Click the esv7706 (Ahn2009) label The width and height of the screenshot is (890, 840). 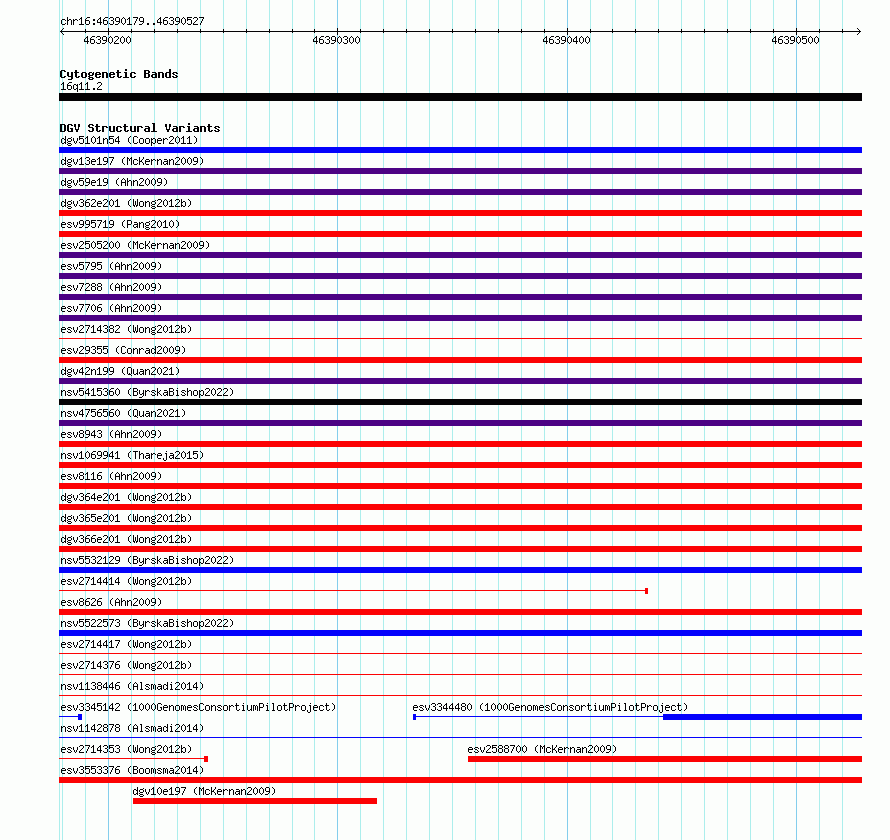[x=111, y=308]
